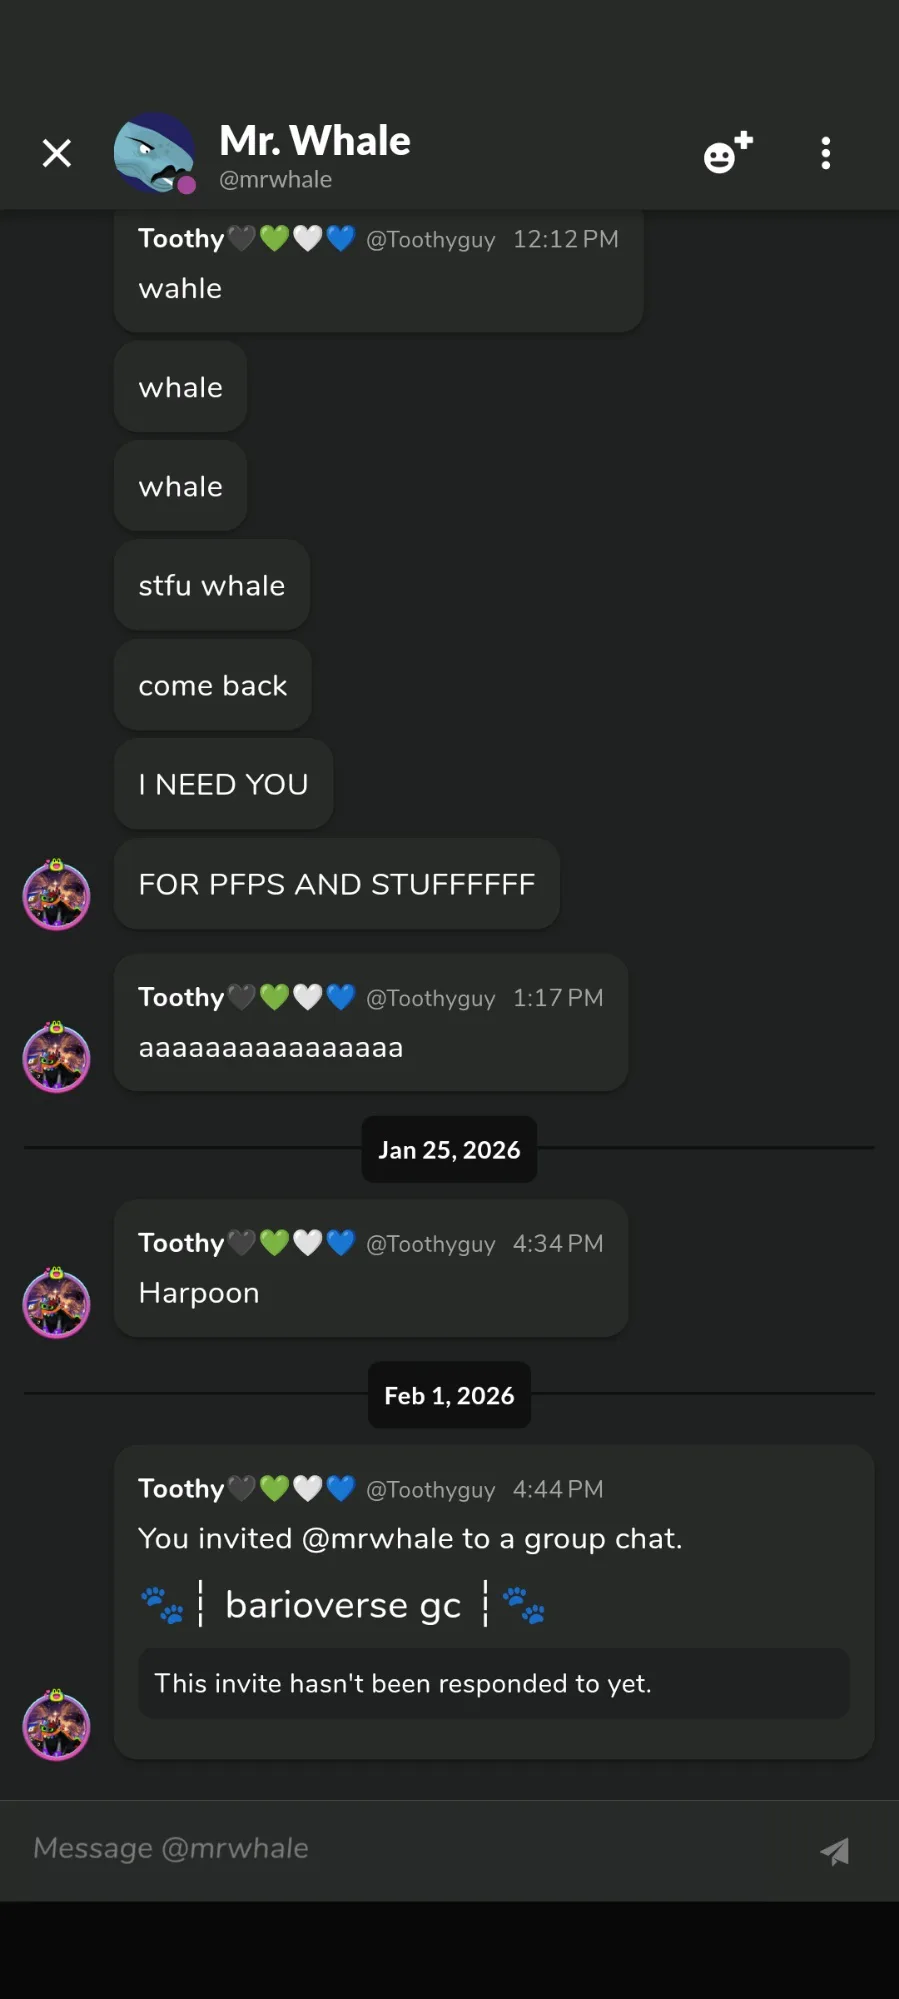
Task: Tap the send message paper plane
Action: click(x=835, y=1851)
